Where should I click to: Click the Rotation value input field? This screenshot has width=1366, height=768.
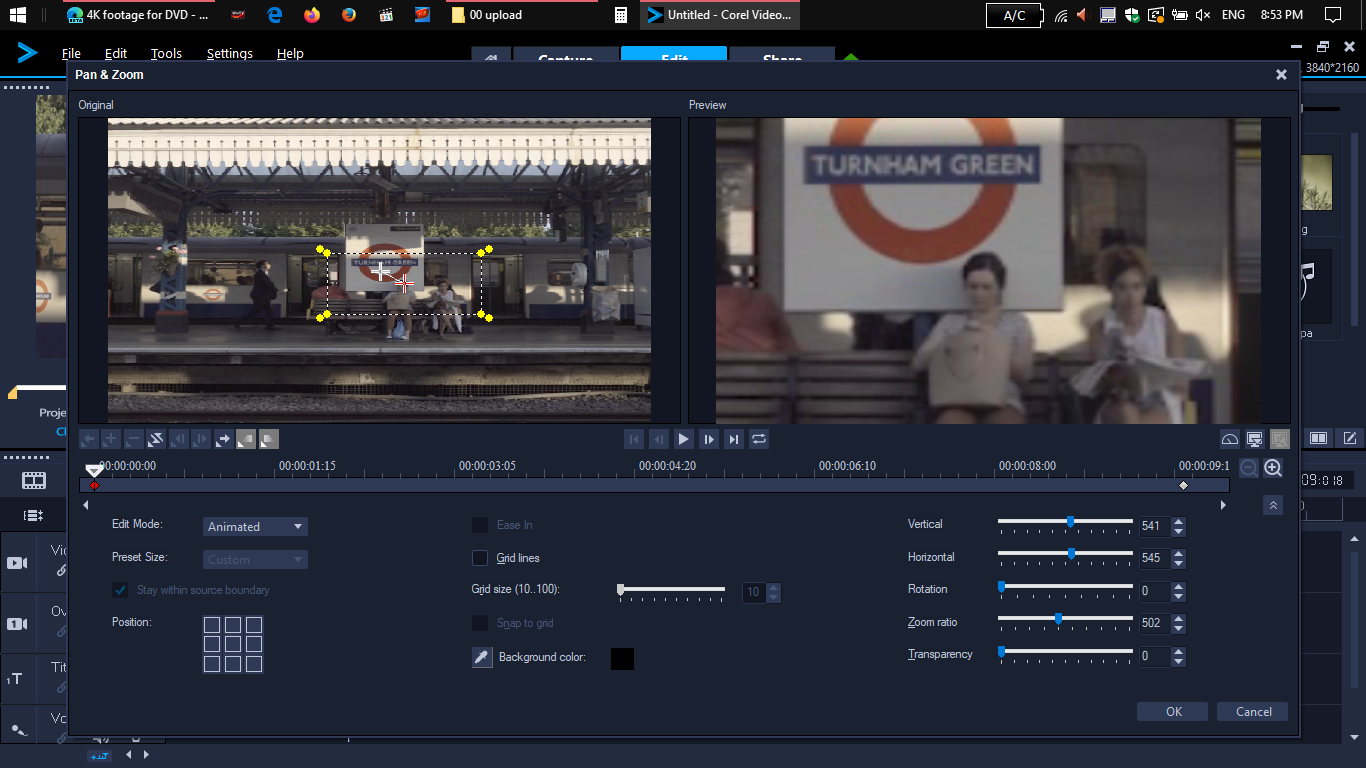[x=1154, y=591]
